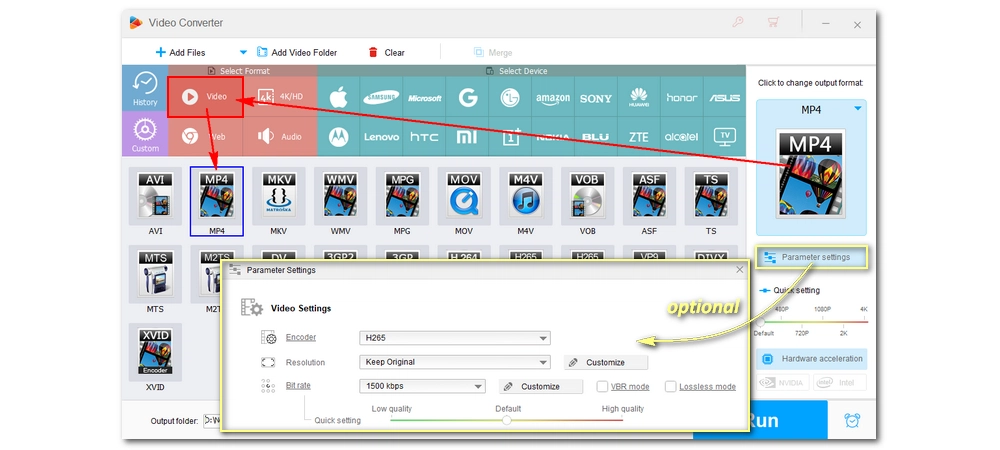Clear the file list
This screenshot has height=450, width=1000.
pos(386,52)
